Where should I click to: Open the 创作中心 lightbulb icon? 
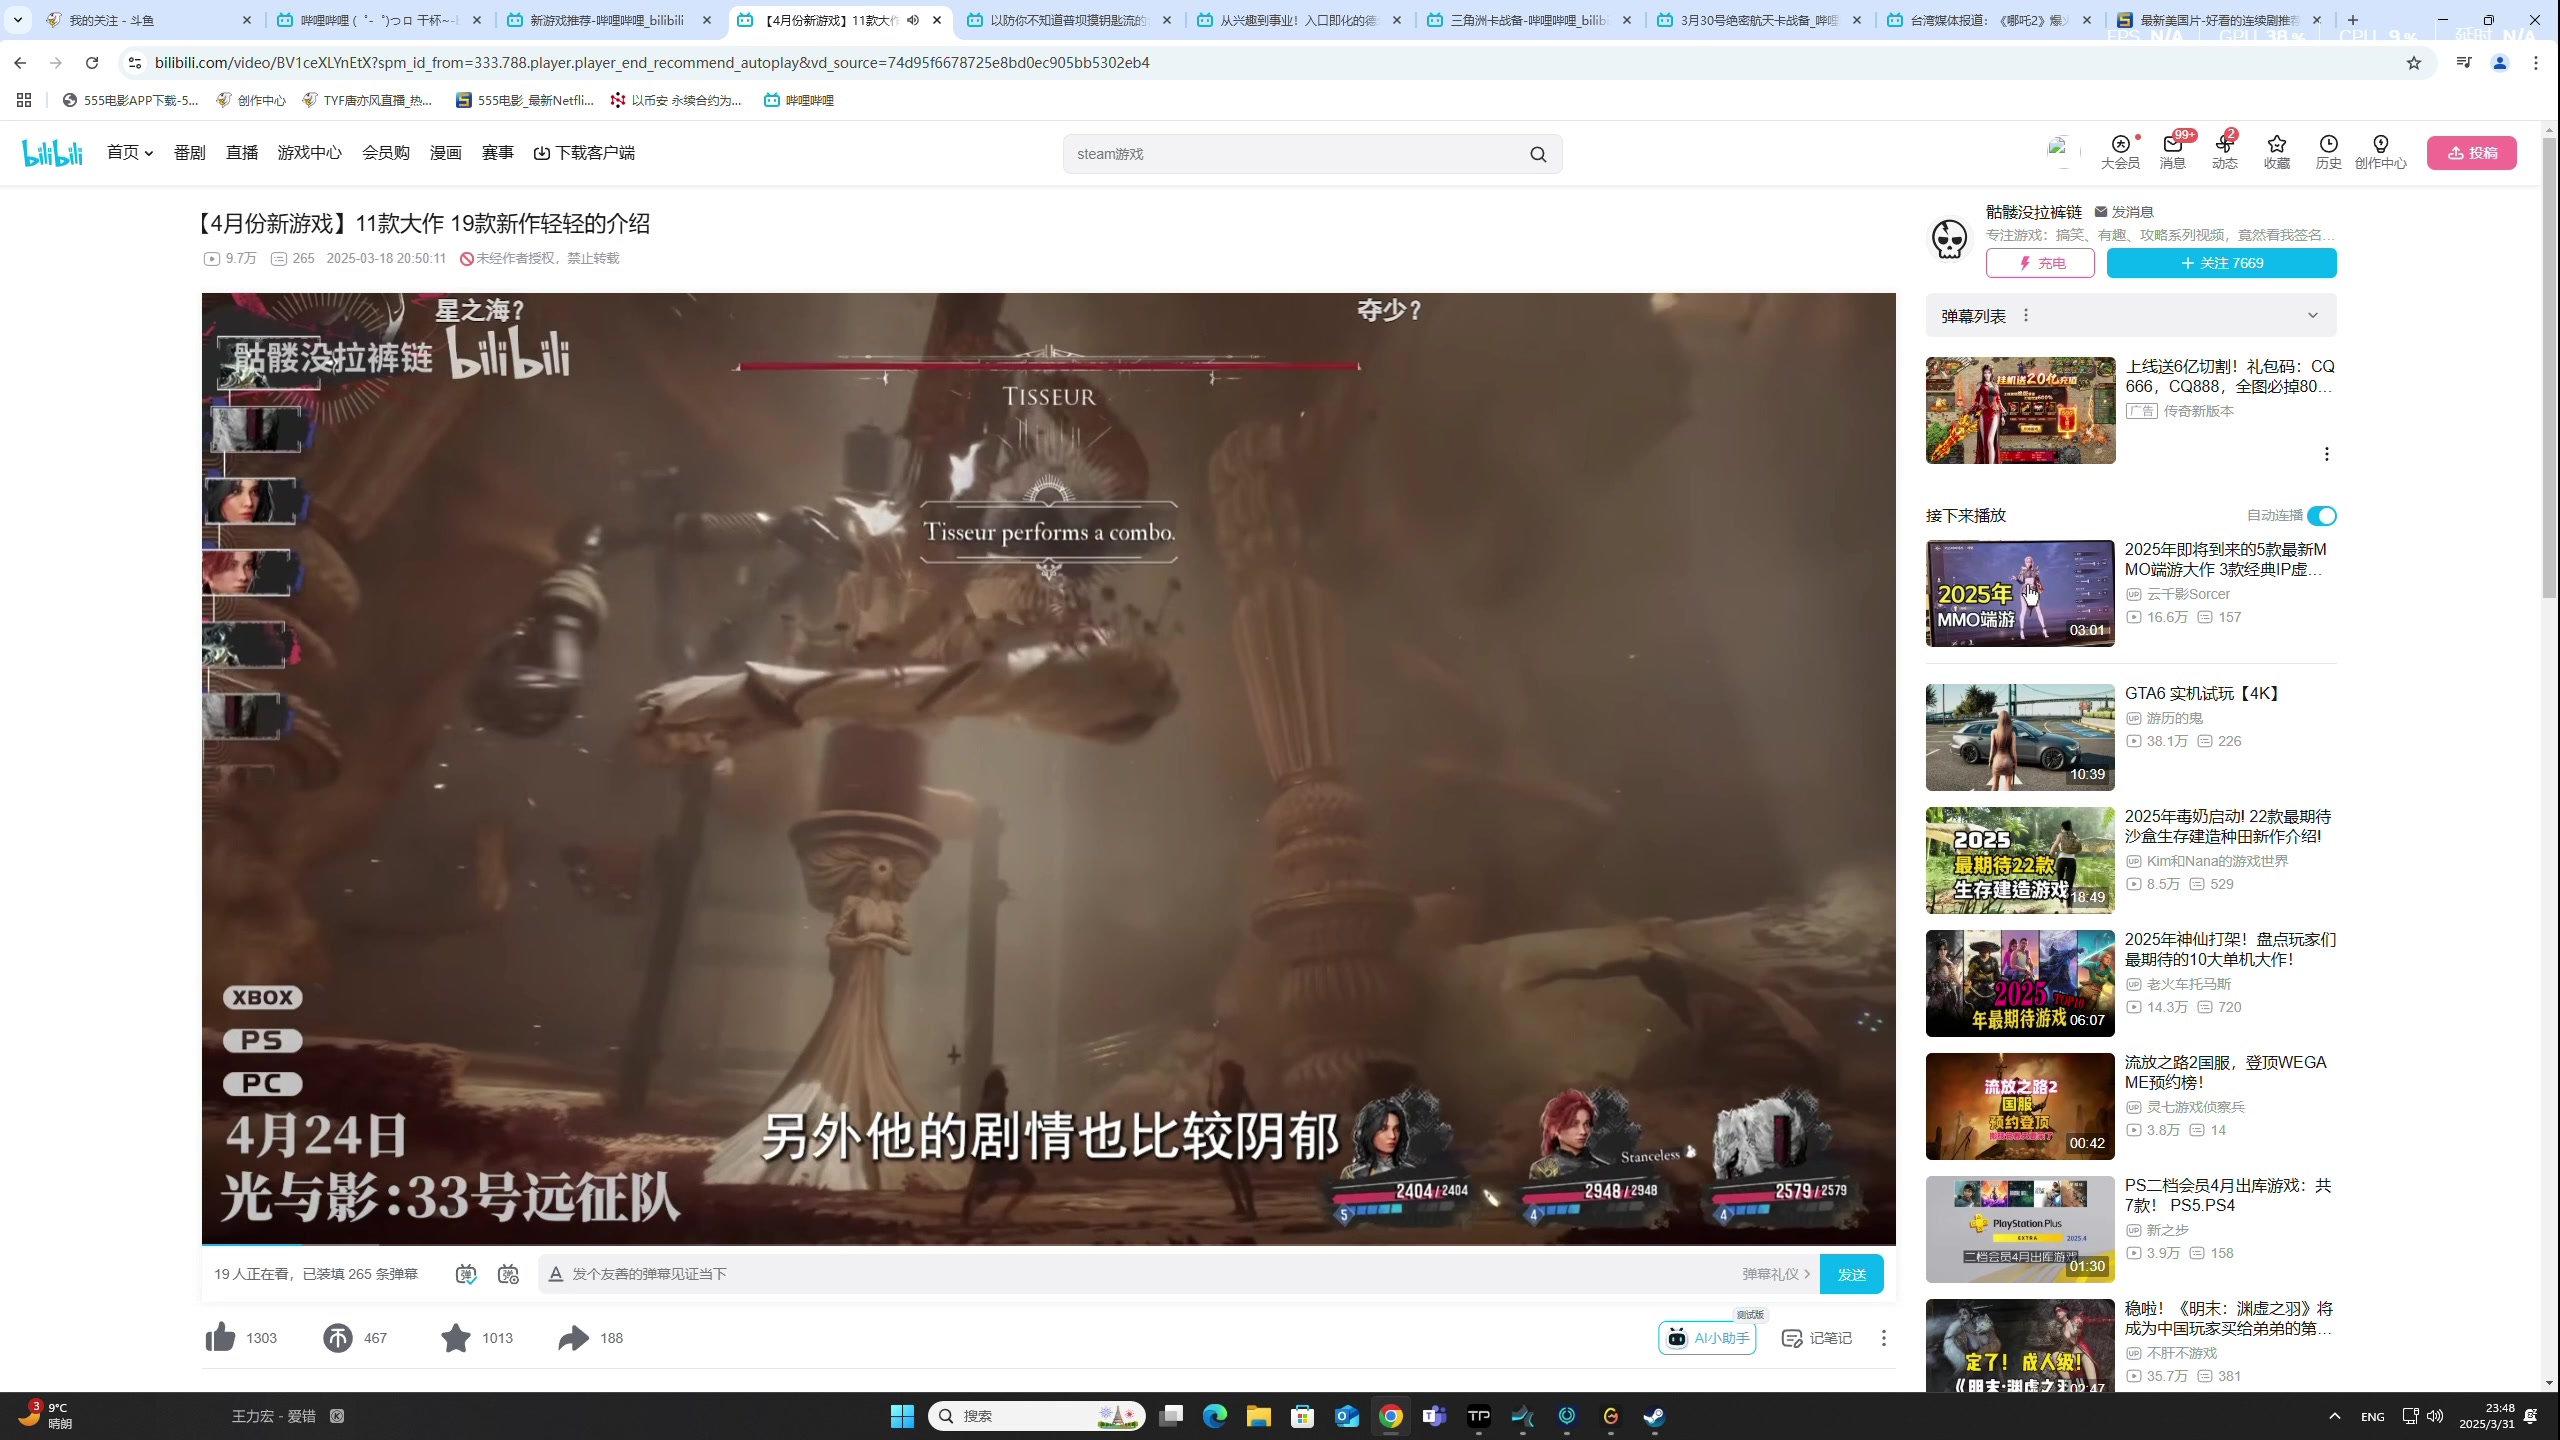click(2380, 152)
